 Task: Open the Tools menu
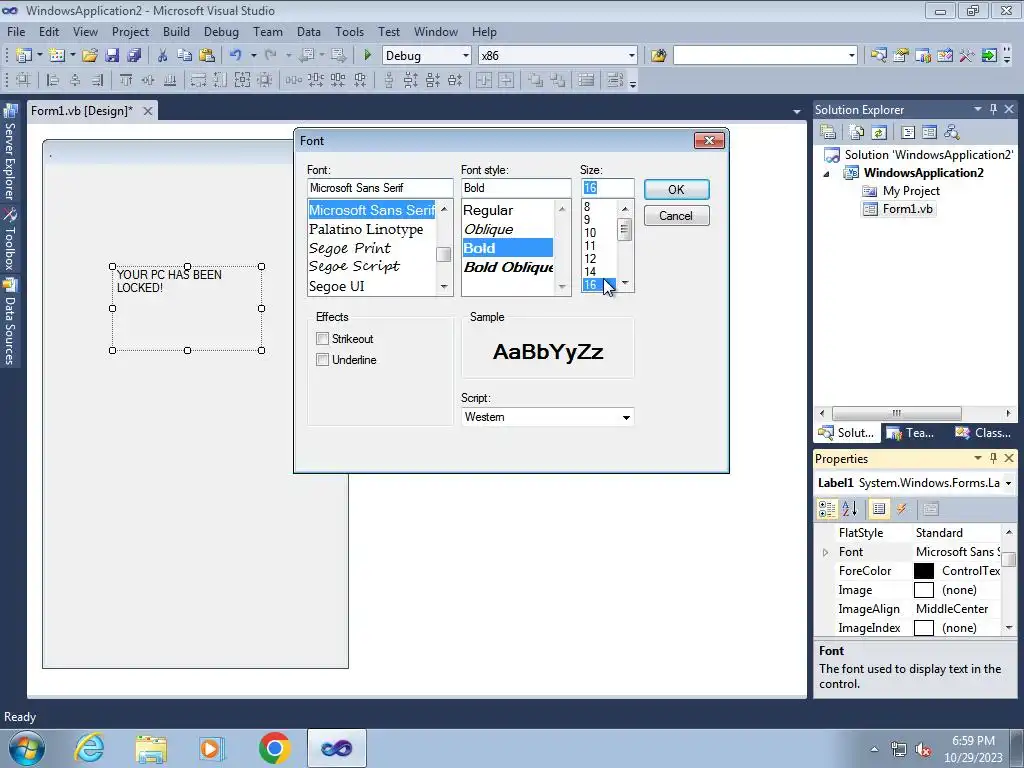click(349, 31)
